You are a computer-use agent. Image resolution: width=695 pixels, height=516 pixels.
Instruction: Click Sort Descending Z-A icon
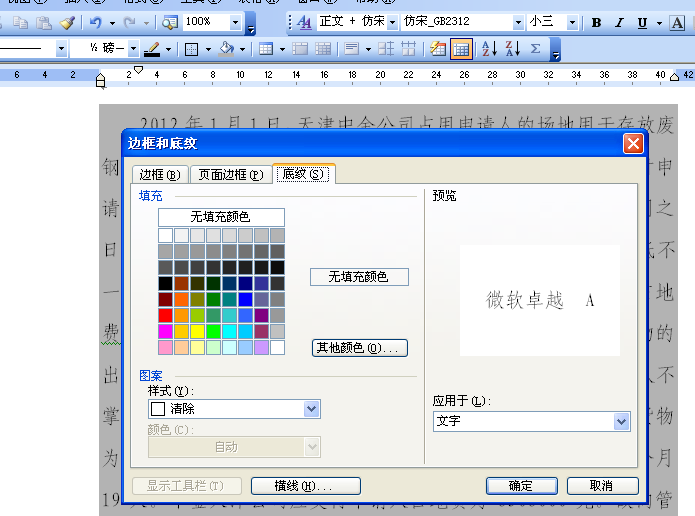coord(513,49)
